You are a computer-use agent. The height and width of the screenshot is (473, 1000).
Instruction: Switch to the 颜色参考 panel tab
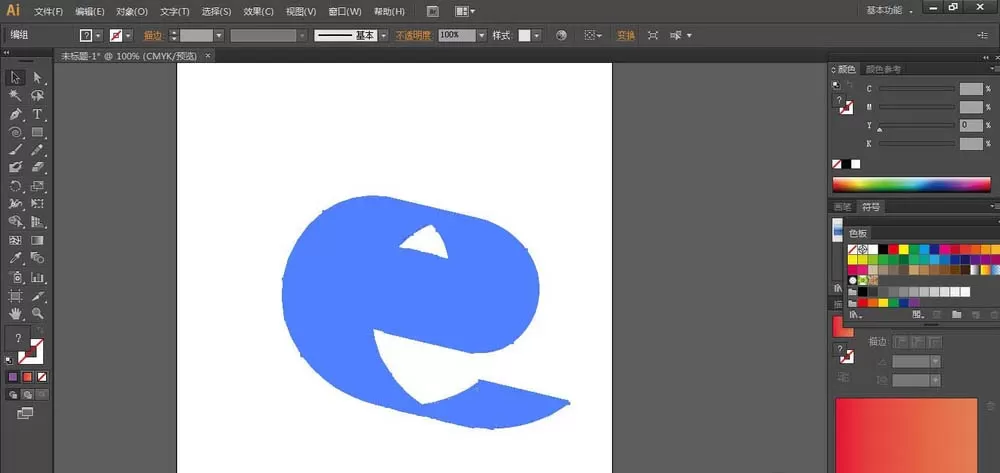tap(883, 69)
